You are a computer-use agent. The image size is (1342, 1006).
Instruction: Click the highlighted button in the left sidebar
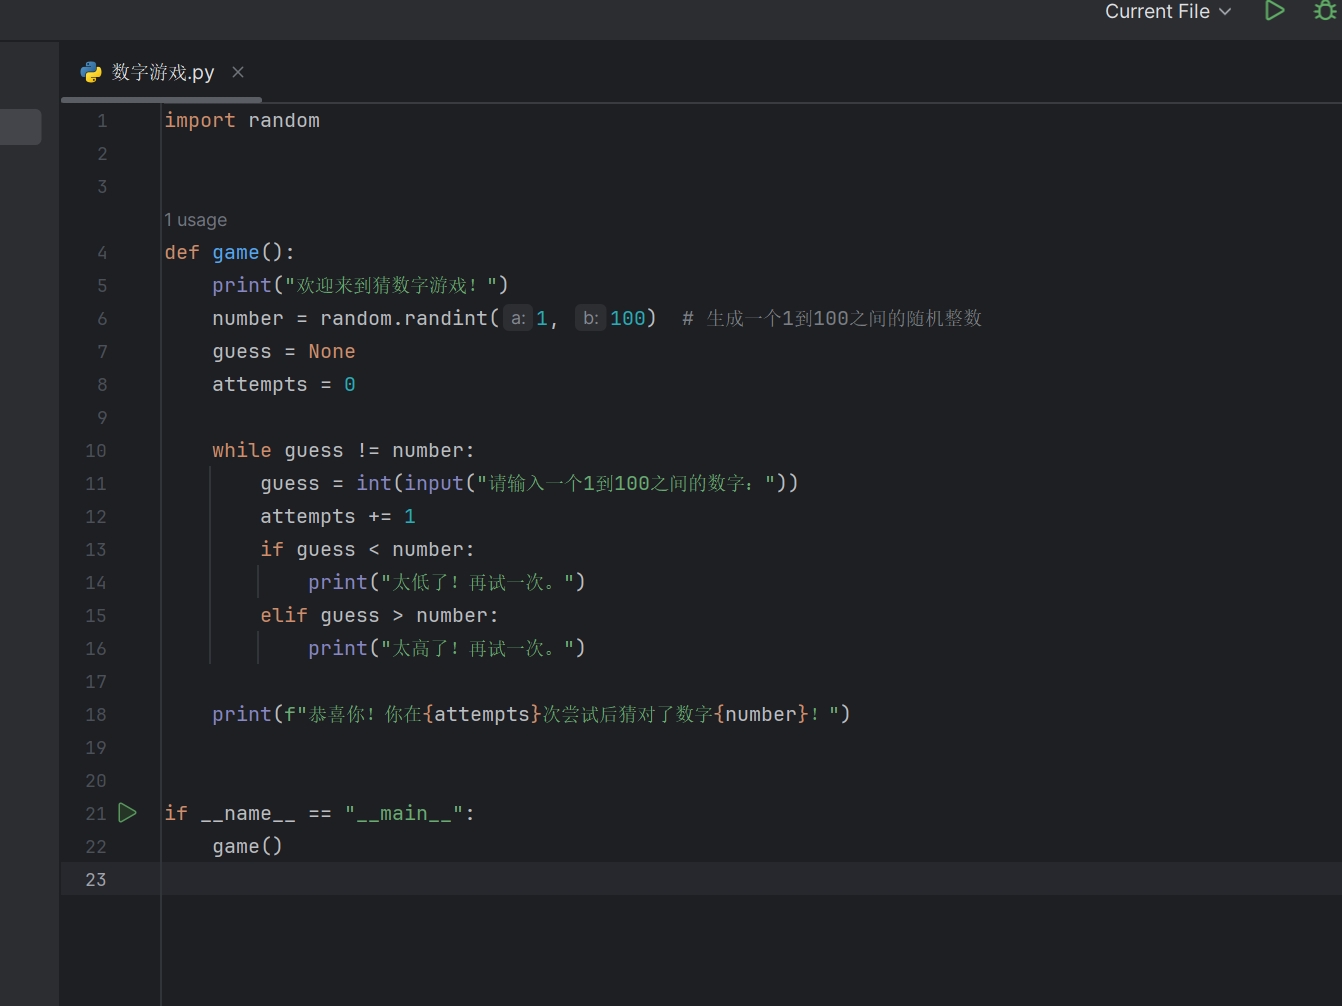click(x=20, y=127)
